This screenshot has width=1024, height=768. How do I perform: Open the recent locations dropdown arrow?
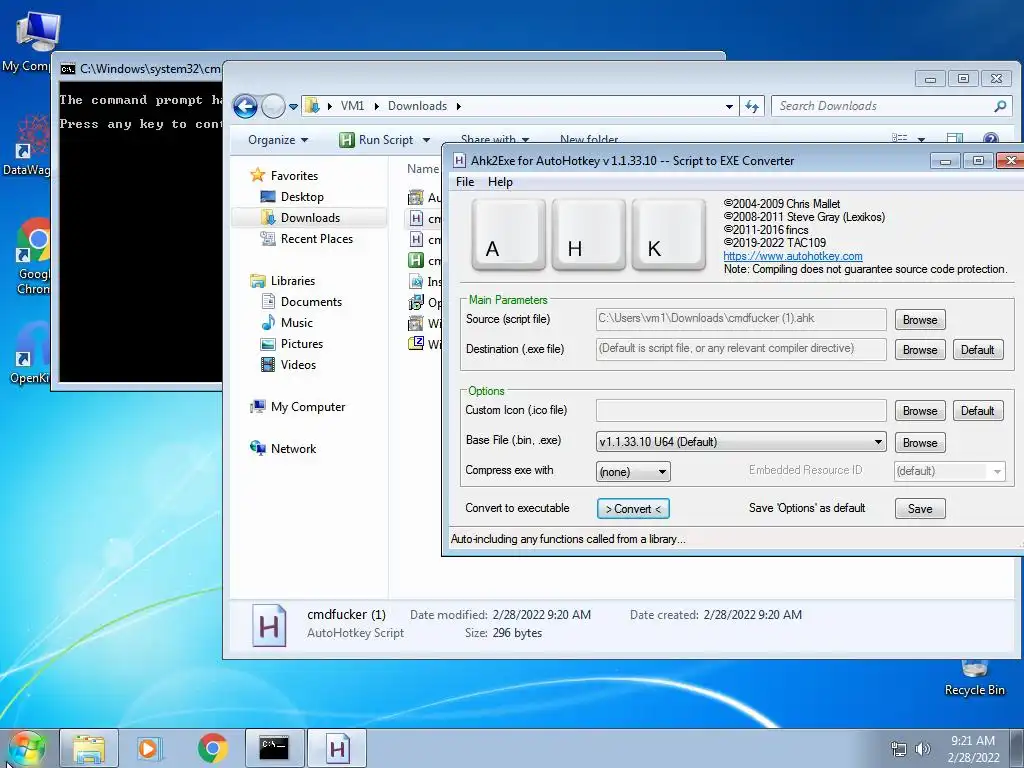pos(293,106)
